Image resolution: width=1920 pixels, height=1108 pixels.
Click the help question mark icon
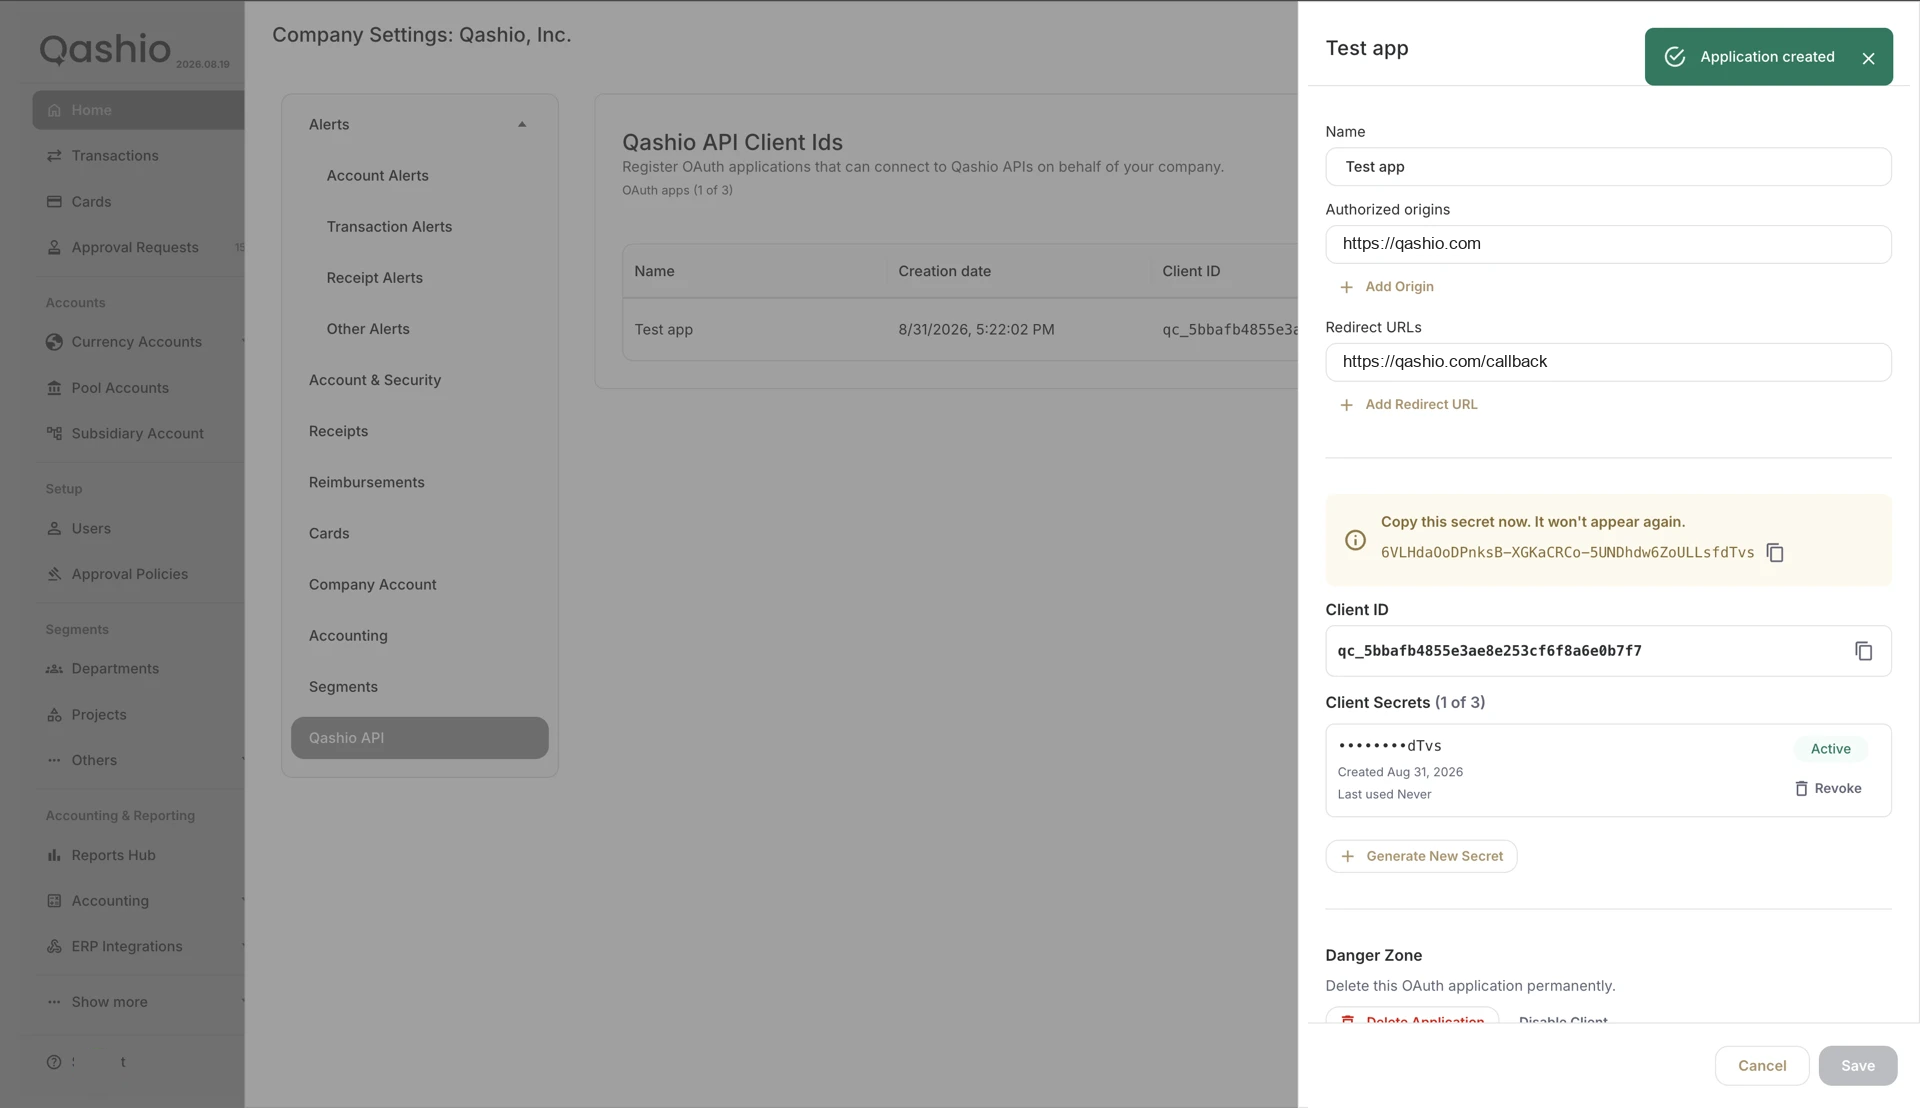(x=54, y=1062)
